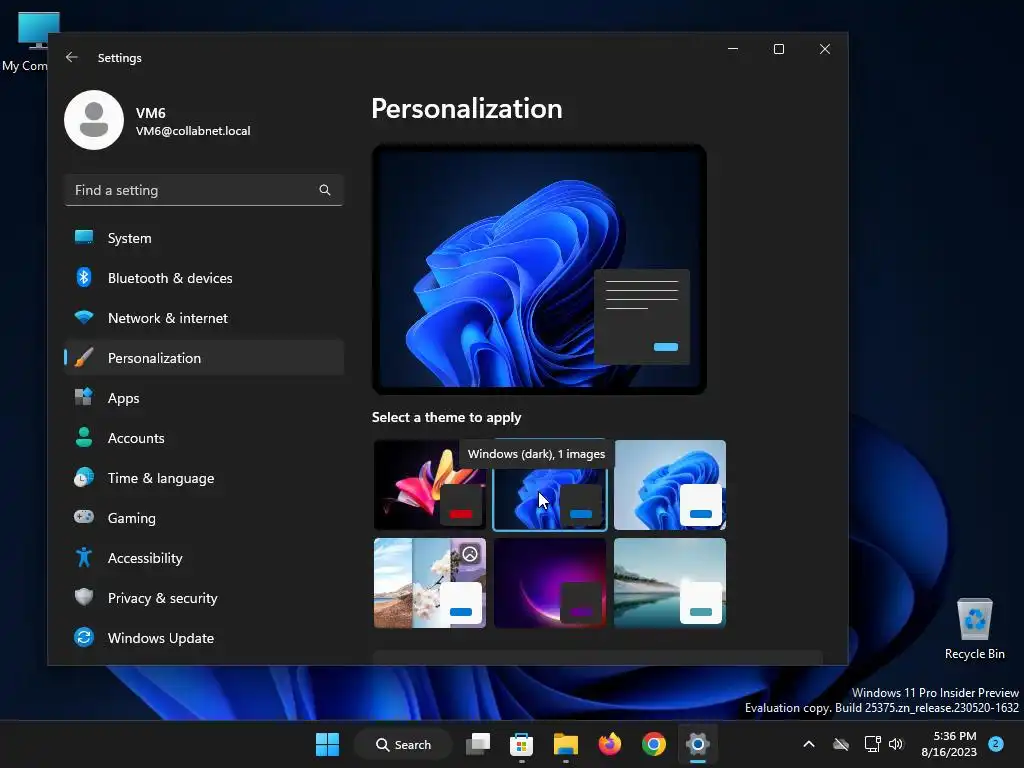Screen dimensions: 1024x768
Task: Click the Privacy & security shield icon
Action: point(84,597)
